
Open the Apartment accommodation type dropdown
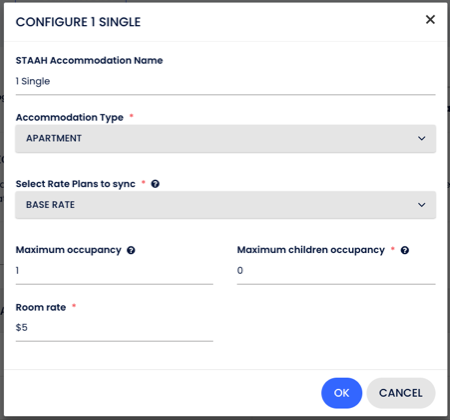click(226, 139)
